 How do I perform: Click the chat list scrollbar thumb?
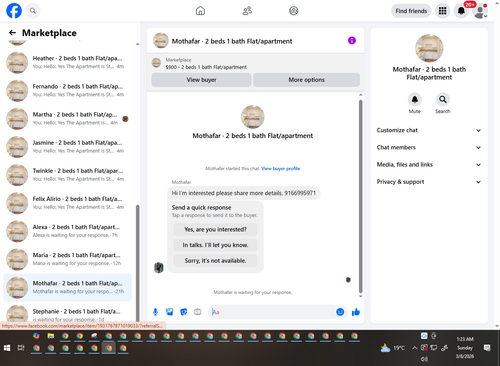tap(137, 263)
